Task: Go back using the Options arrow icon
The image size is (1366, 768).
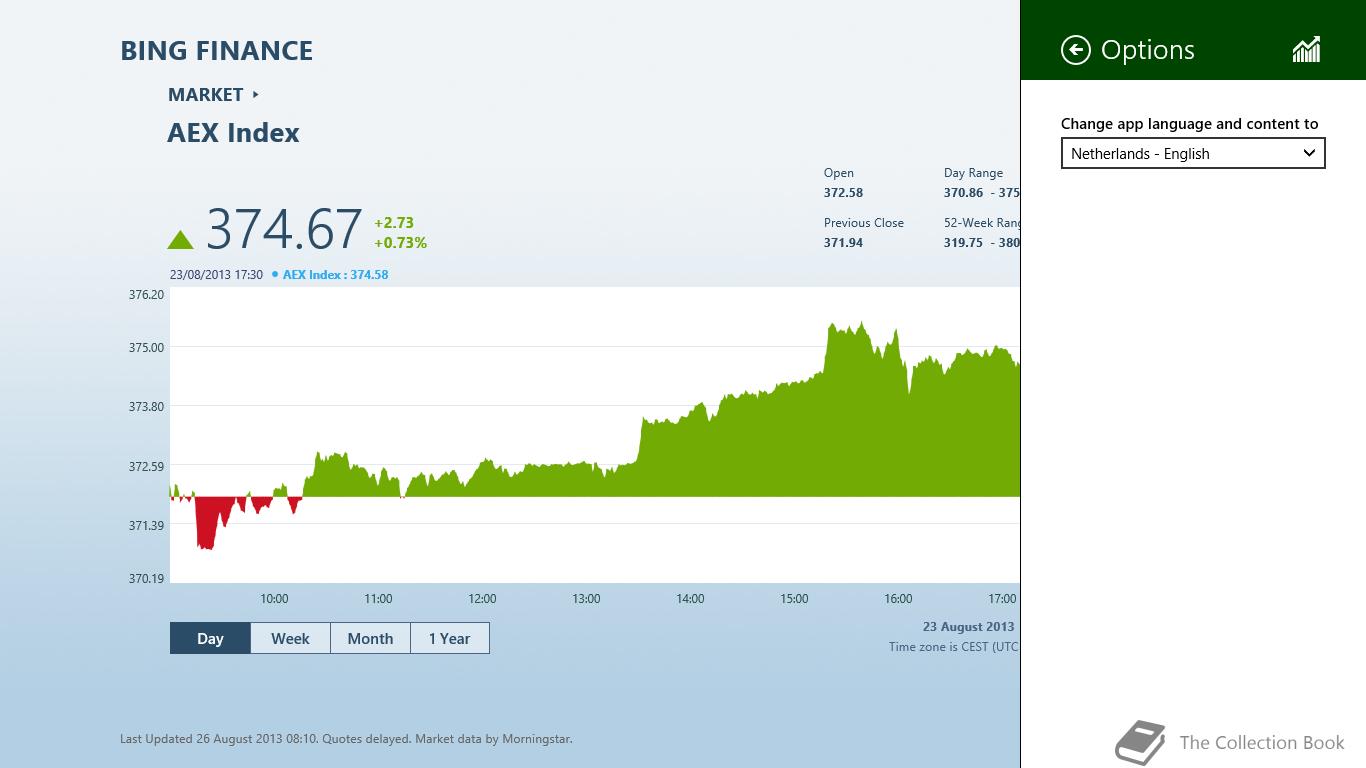Action: click(1076, 50)
